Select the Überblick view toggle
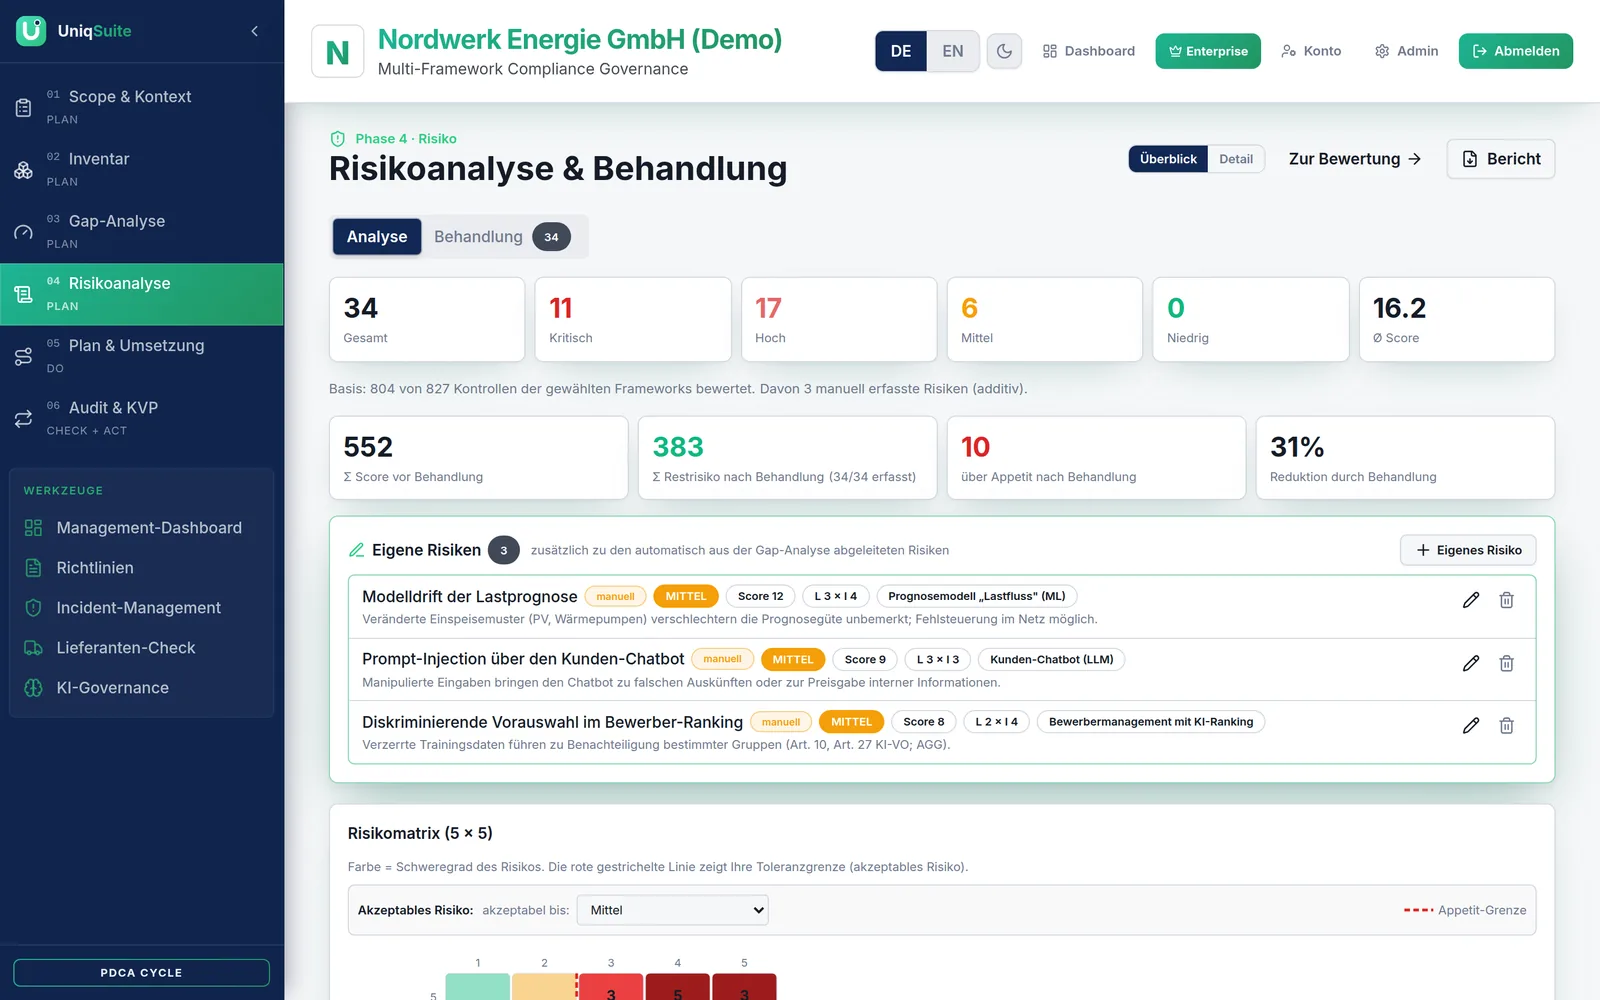 [x=1168, y=159]
